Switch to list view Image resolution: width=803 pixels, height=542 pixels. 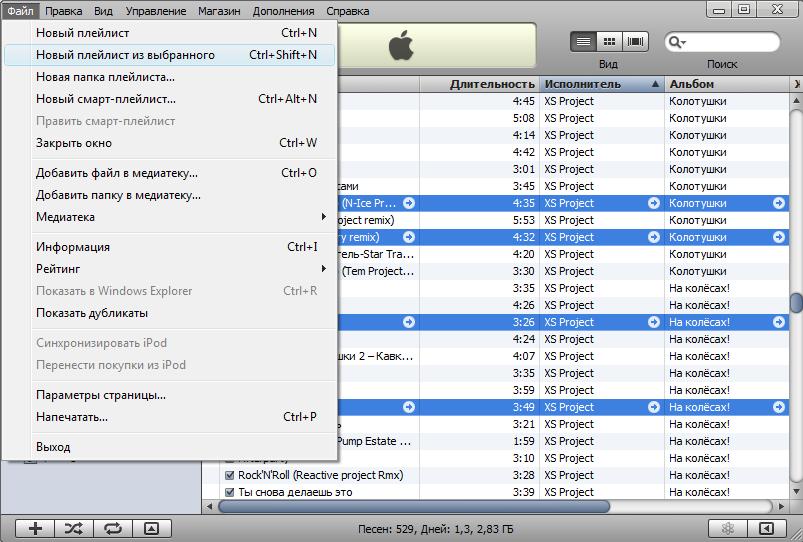tap(582, 41)
